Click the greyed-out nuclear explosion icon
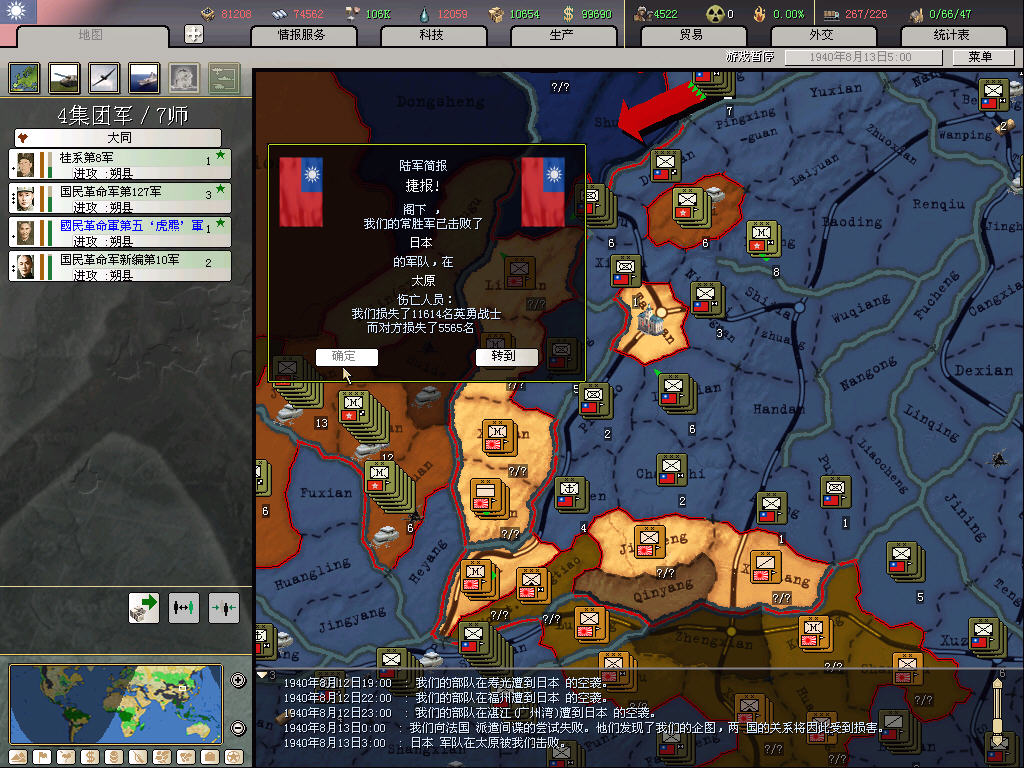 [184, 78]
